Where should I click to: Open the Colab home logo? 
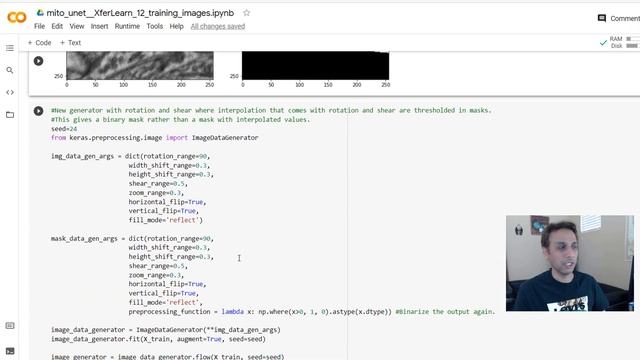pyautogui.click(x=17, y=17)
